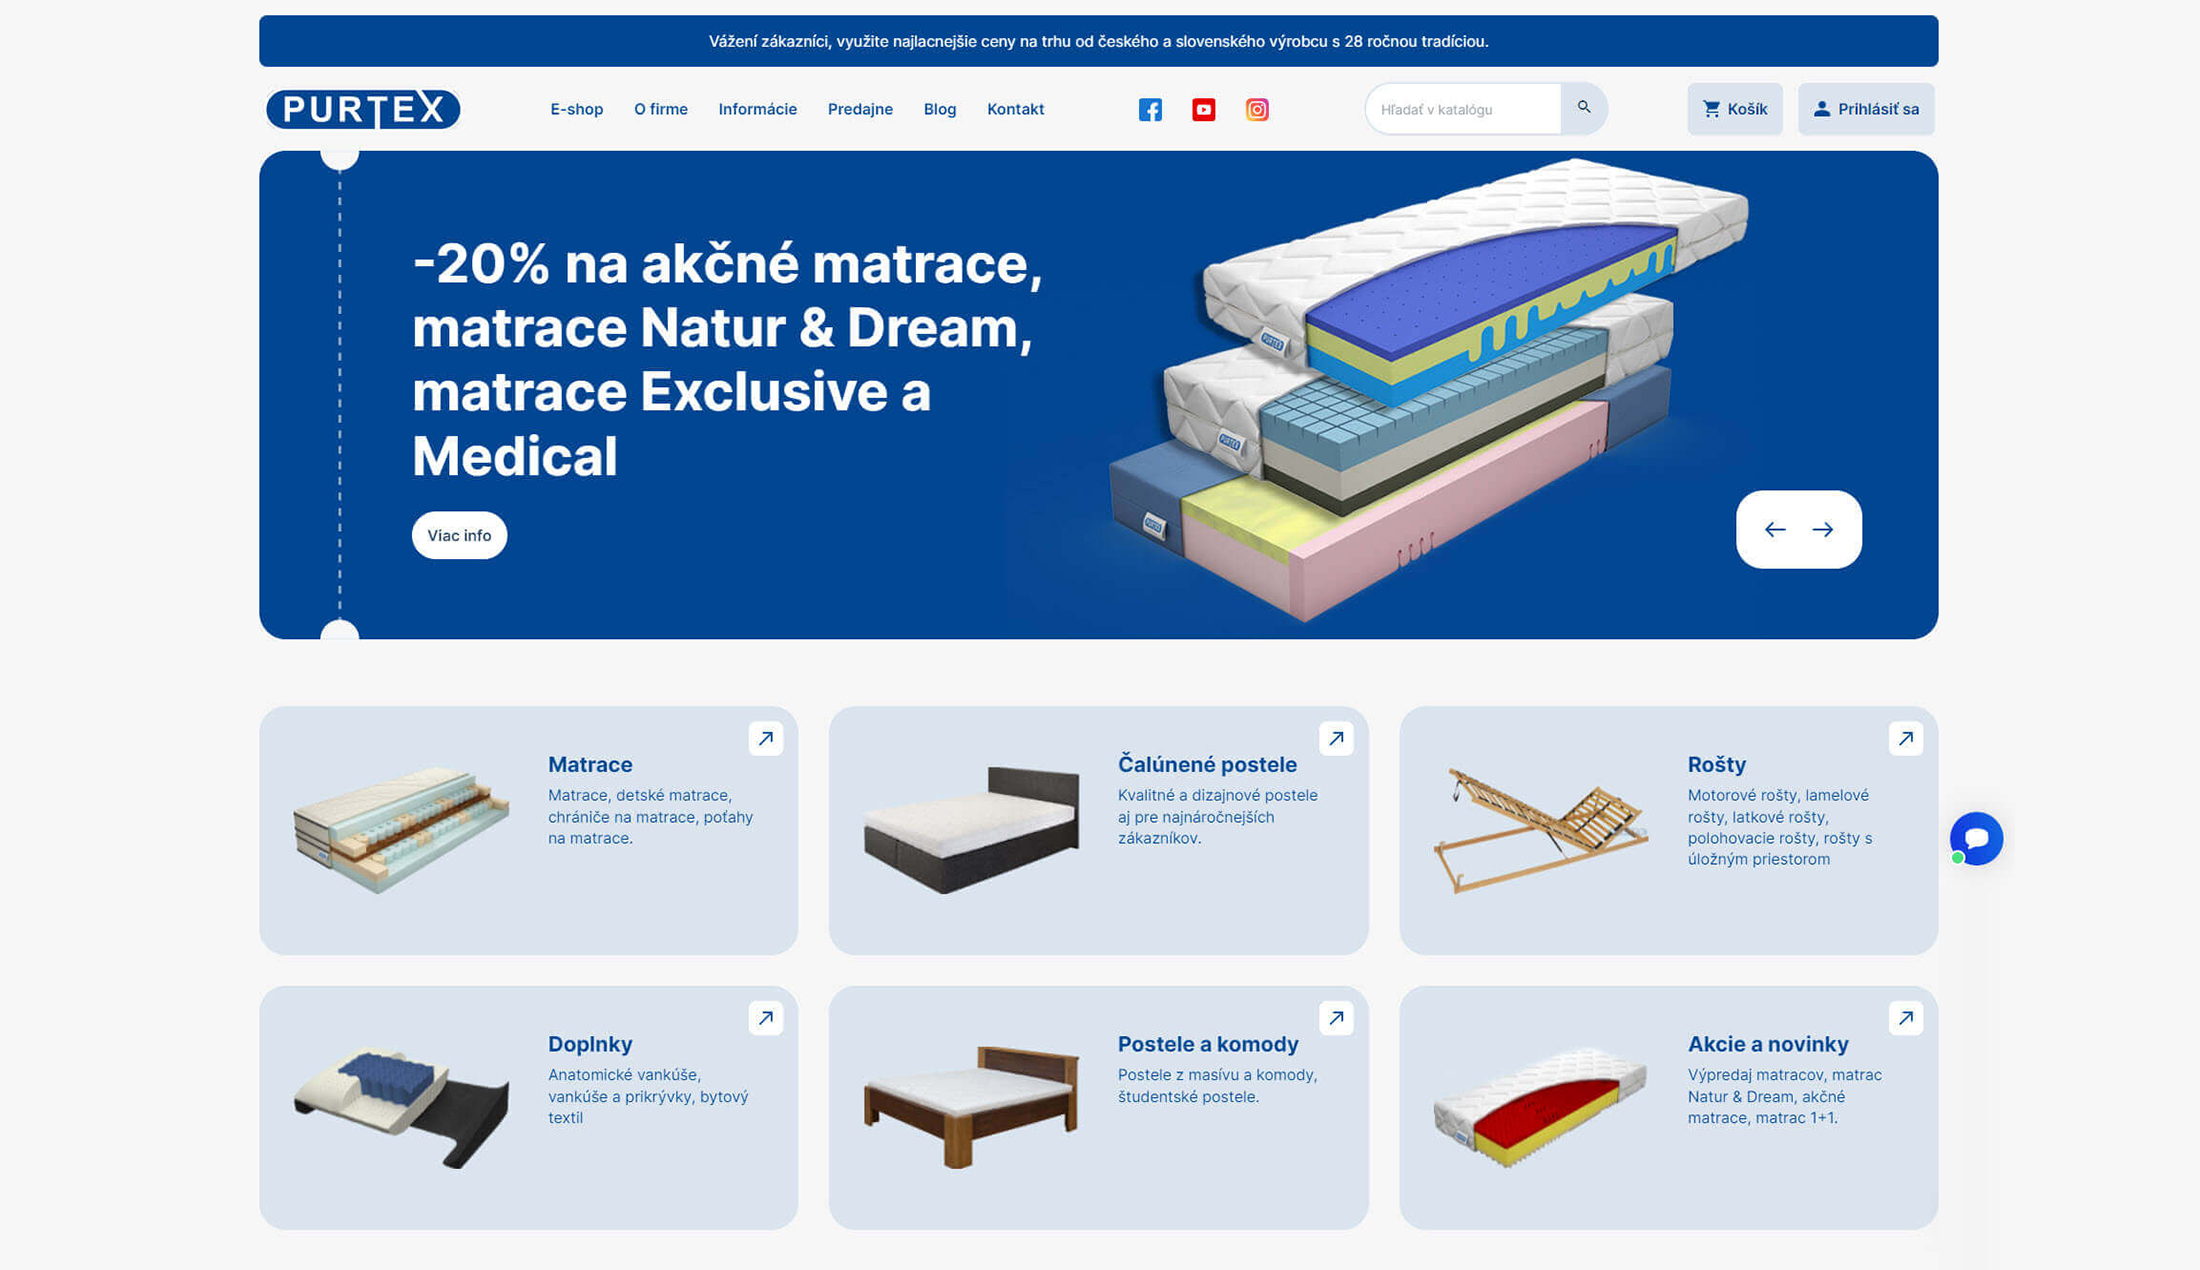This screenshot has width=2200, height=1270.
Task: Open the live chat bubble icon
Action: click(1976, 839)
